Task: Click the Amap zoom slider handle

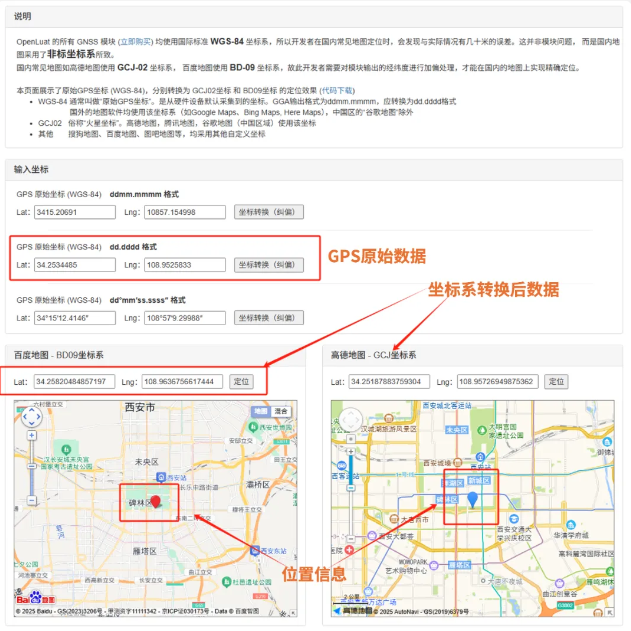Action: [351, 488]
